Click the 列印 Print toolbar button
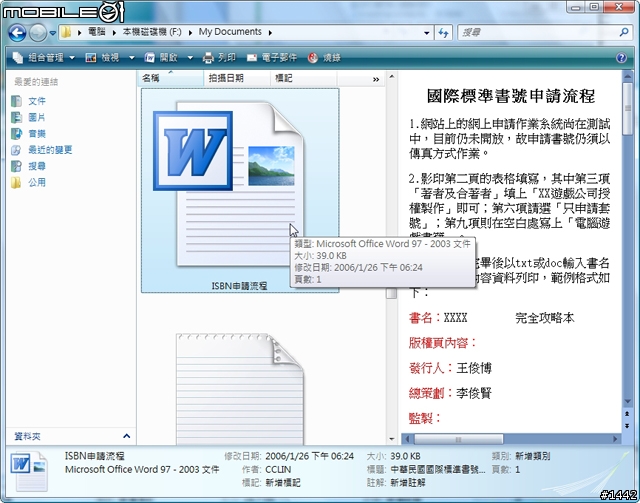The height and width of the screenshot is (503, 640). pos(219,58)
